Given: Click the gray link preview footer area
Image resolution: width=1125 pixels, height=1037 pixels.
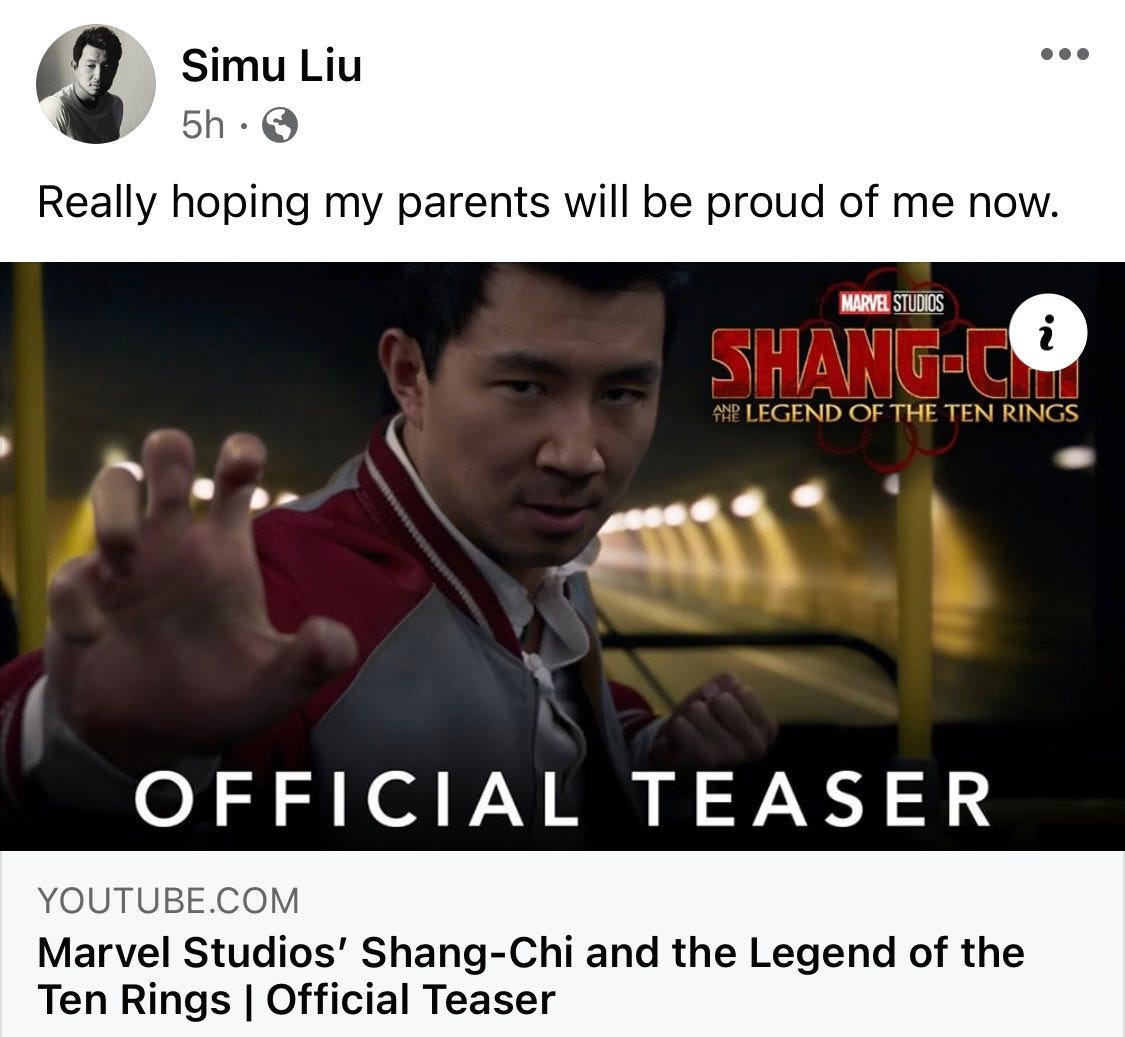Looking at the screenshot, I should click(x=562, y=944).
